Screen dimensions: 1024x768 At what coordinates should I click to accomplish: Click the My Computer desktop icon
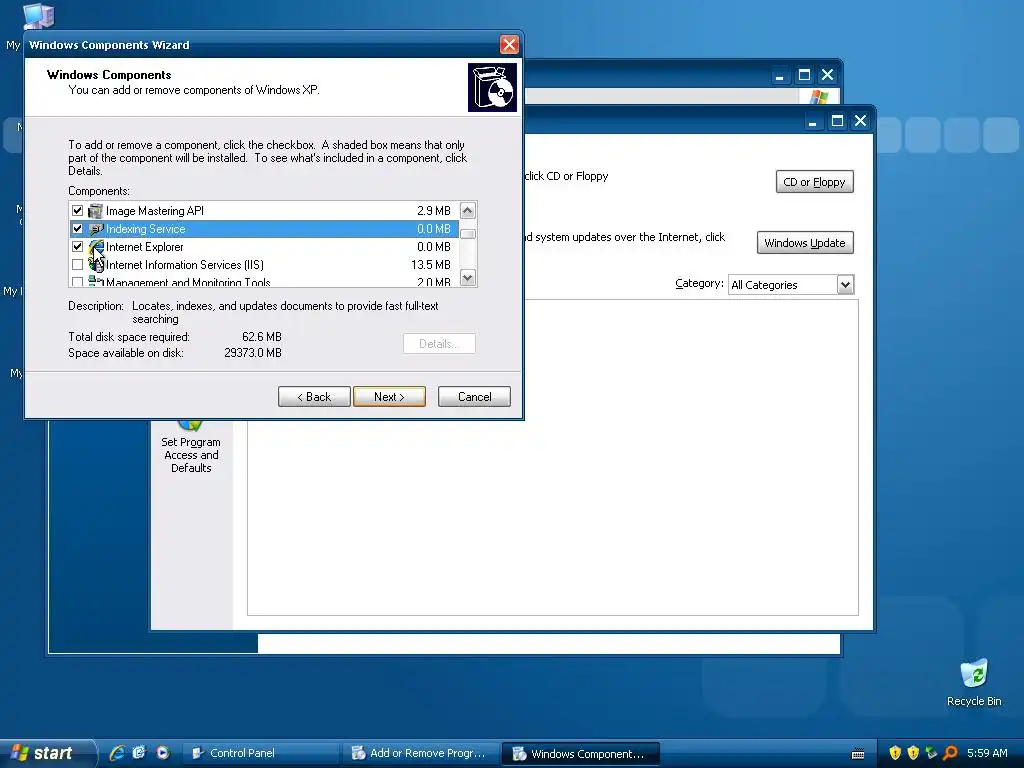[x=37, y=16]
